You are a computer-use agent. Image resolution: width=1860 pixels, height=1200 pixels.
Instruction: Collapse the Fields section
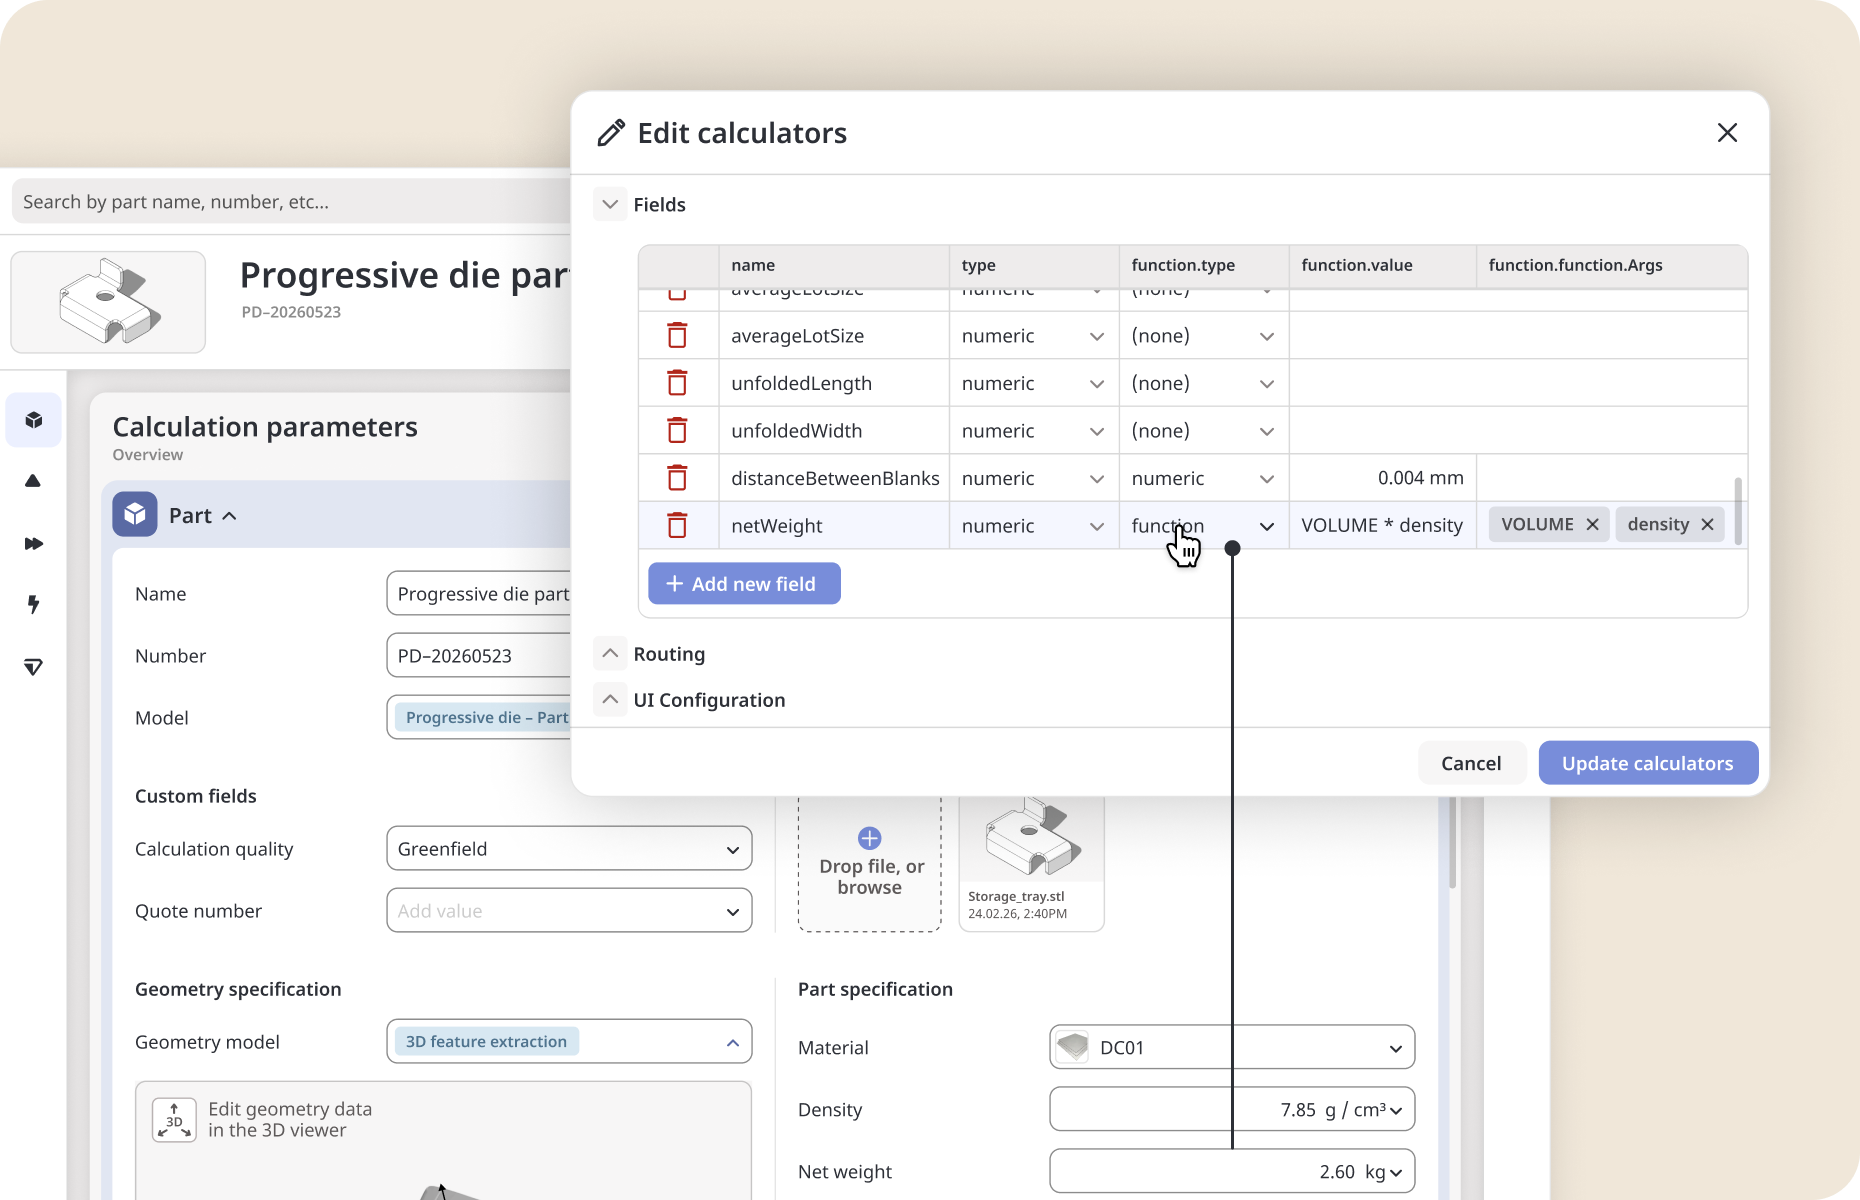(x=610, y=204)
